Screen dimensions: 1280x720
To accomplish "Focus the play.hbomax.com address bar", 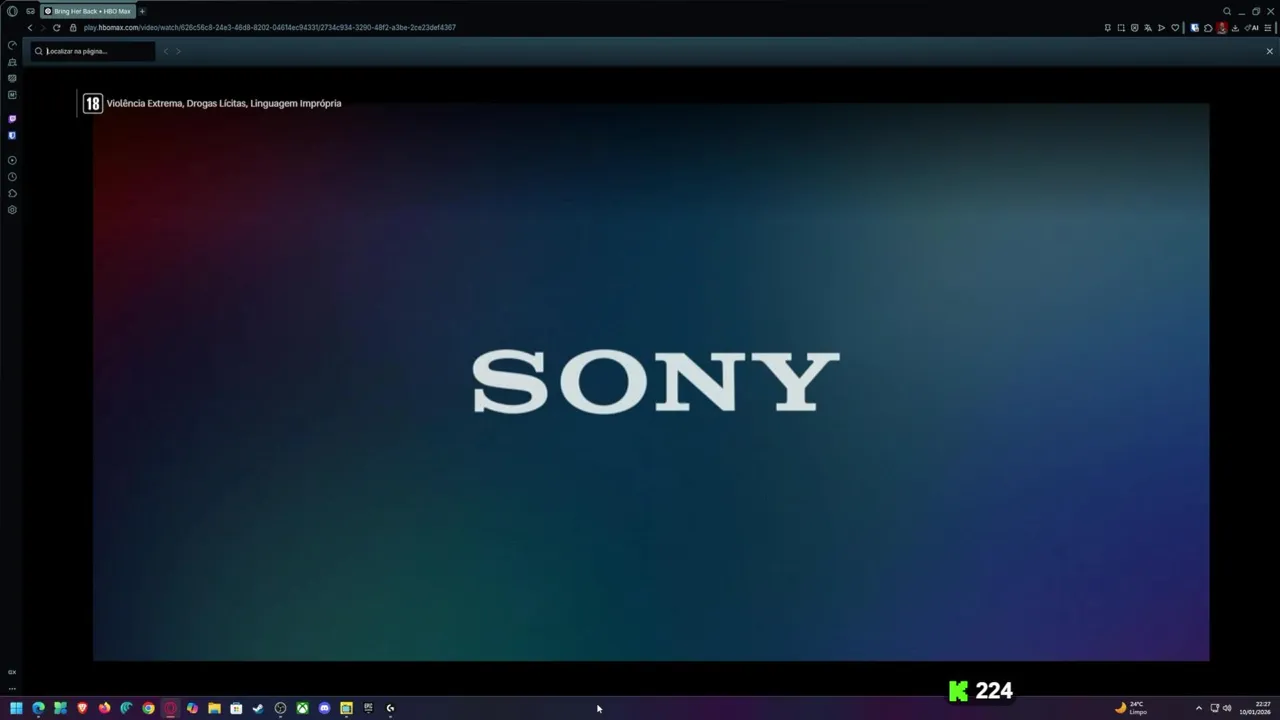I will coord(270,28).
